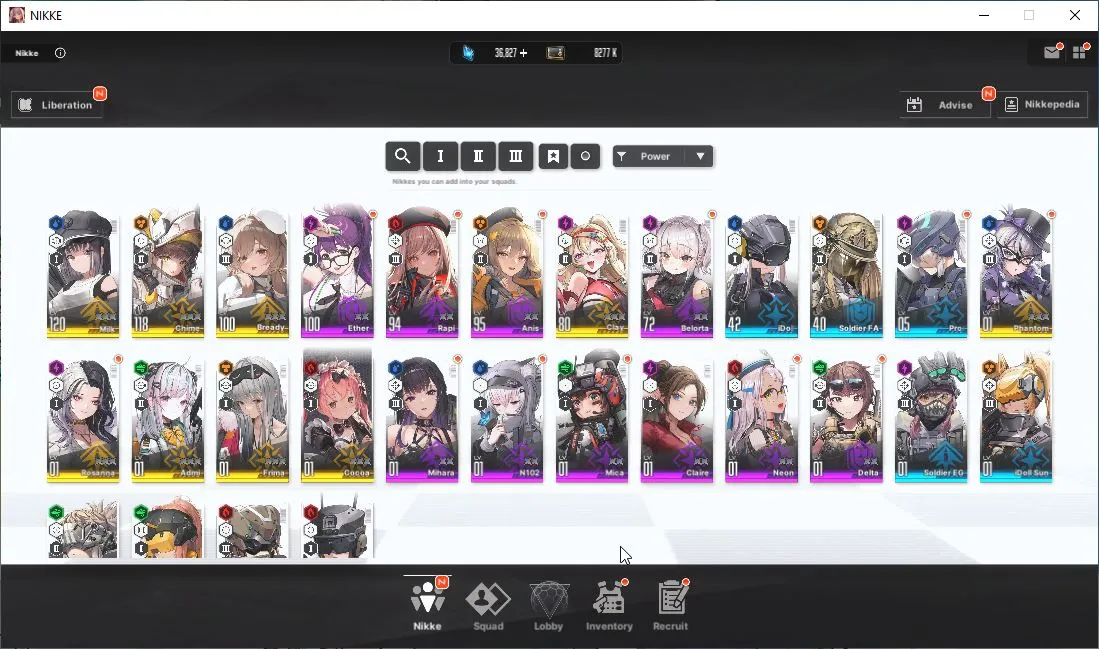Toggle the burst I filter
This screenshot has width=1099, height=649.
(x=440, y=156)
